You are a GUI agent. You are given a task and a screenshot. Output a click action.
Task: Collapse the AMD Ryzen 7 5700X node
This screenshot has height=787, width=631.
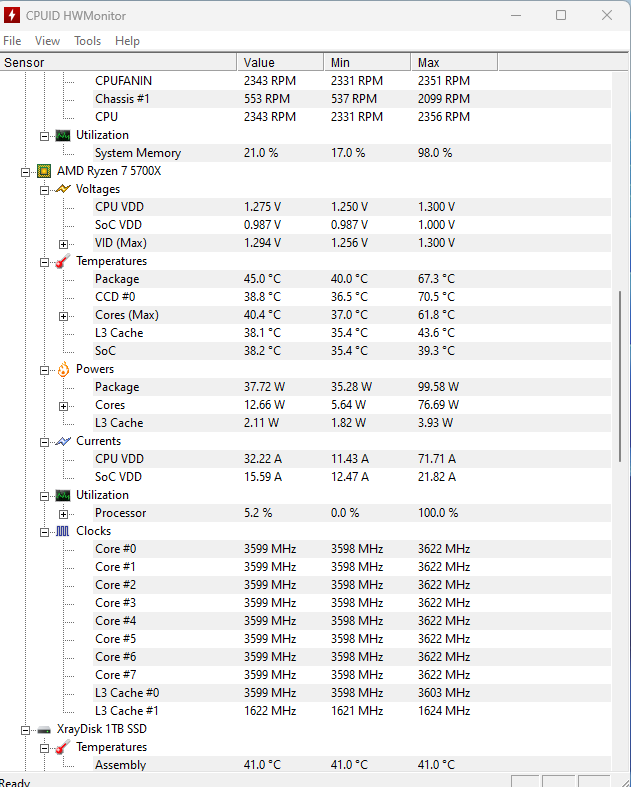[x=26, y=173]
